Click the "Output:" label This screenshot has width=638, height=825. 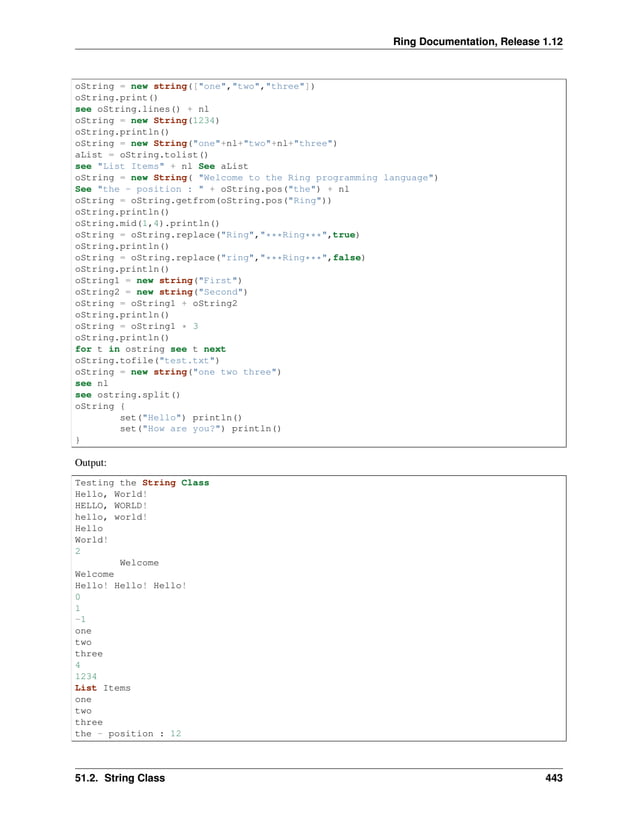coord(90,463)
